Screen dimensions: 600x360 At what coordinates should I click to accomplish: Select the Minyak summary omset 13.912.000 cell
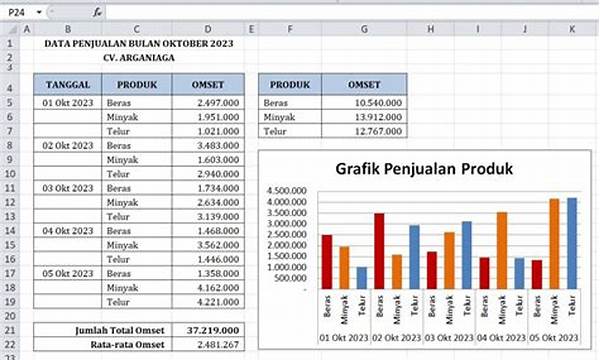364,117
